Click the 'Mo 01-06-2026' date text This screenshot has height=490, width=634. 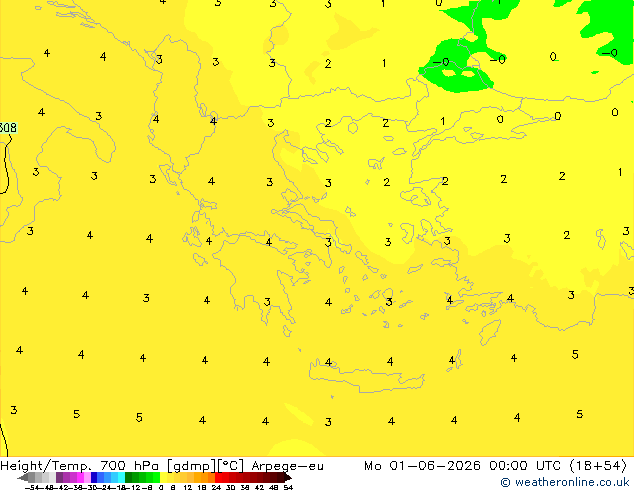tap(422, 466)
